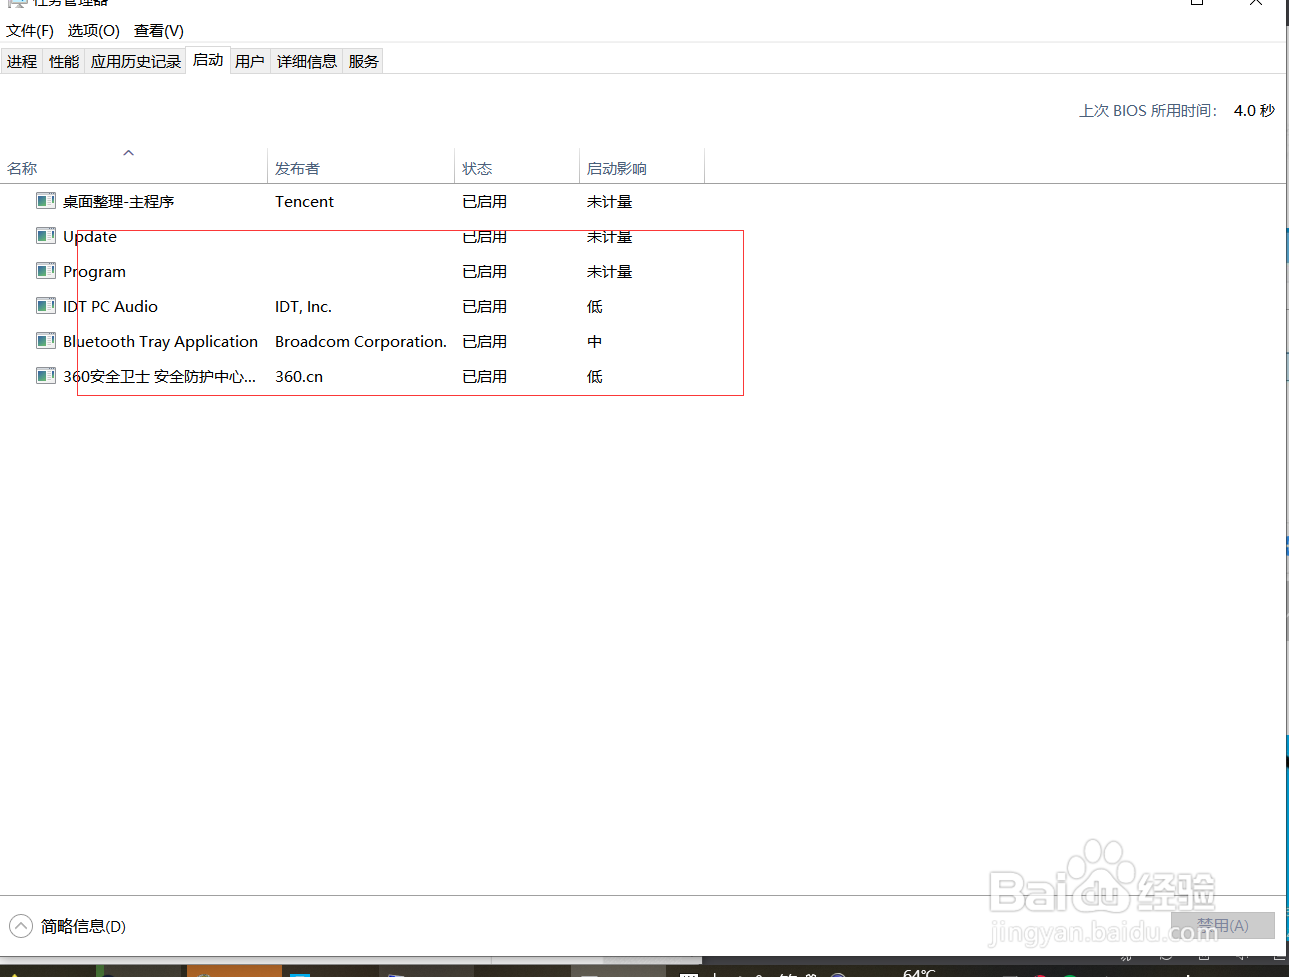This screenshot has width=1289, height=977.
Task: Click the 360安全卫士 entry icon
Action: (45, 376)
